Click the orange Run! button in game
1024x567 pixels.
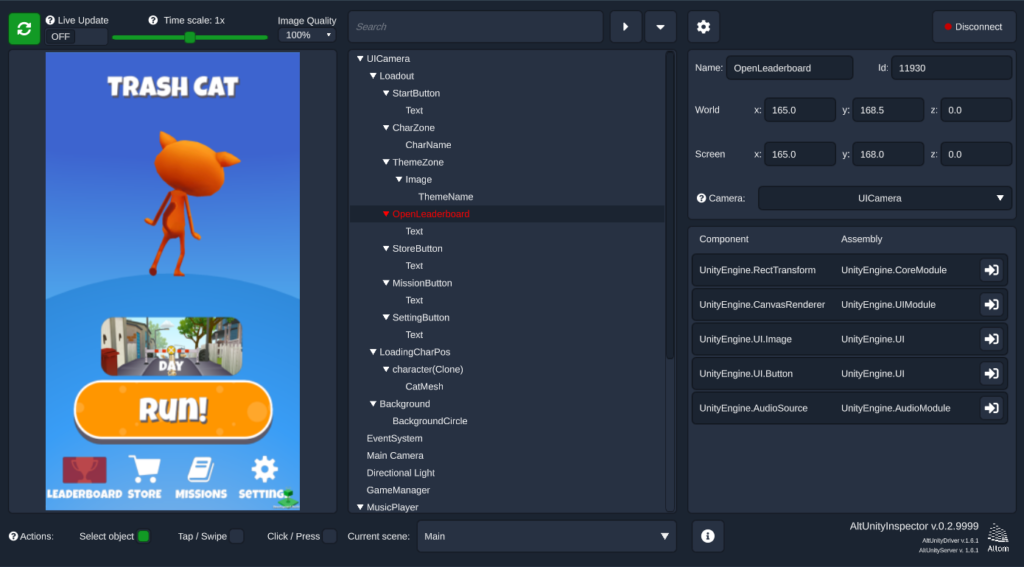[x=173, y=410]
